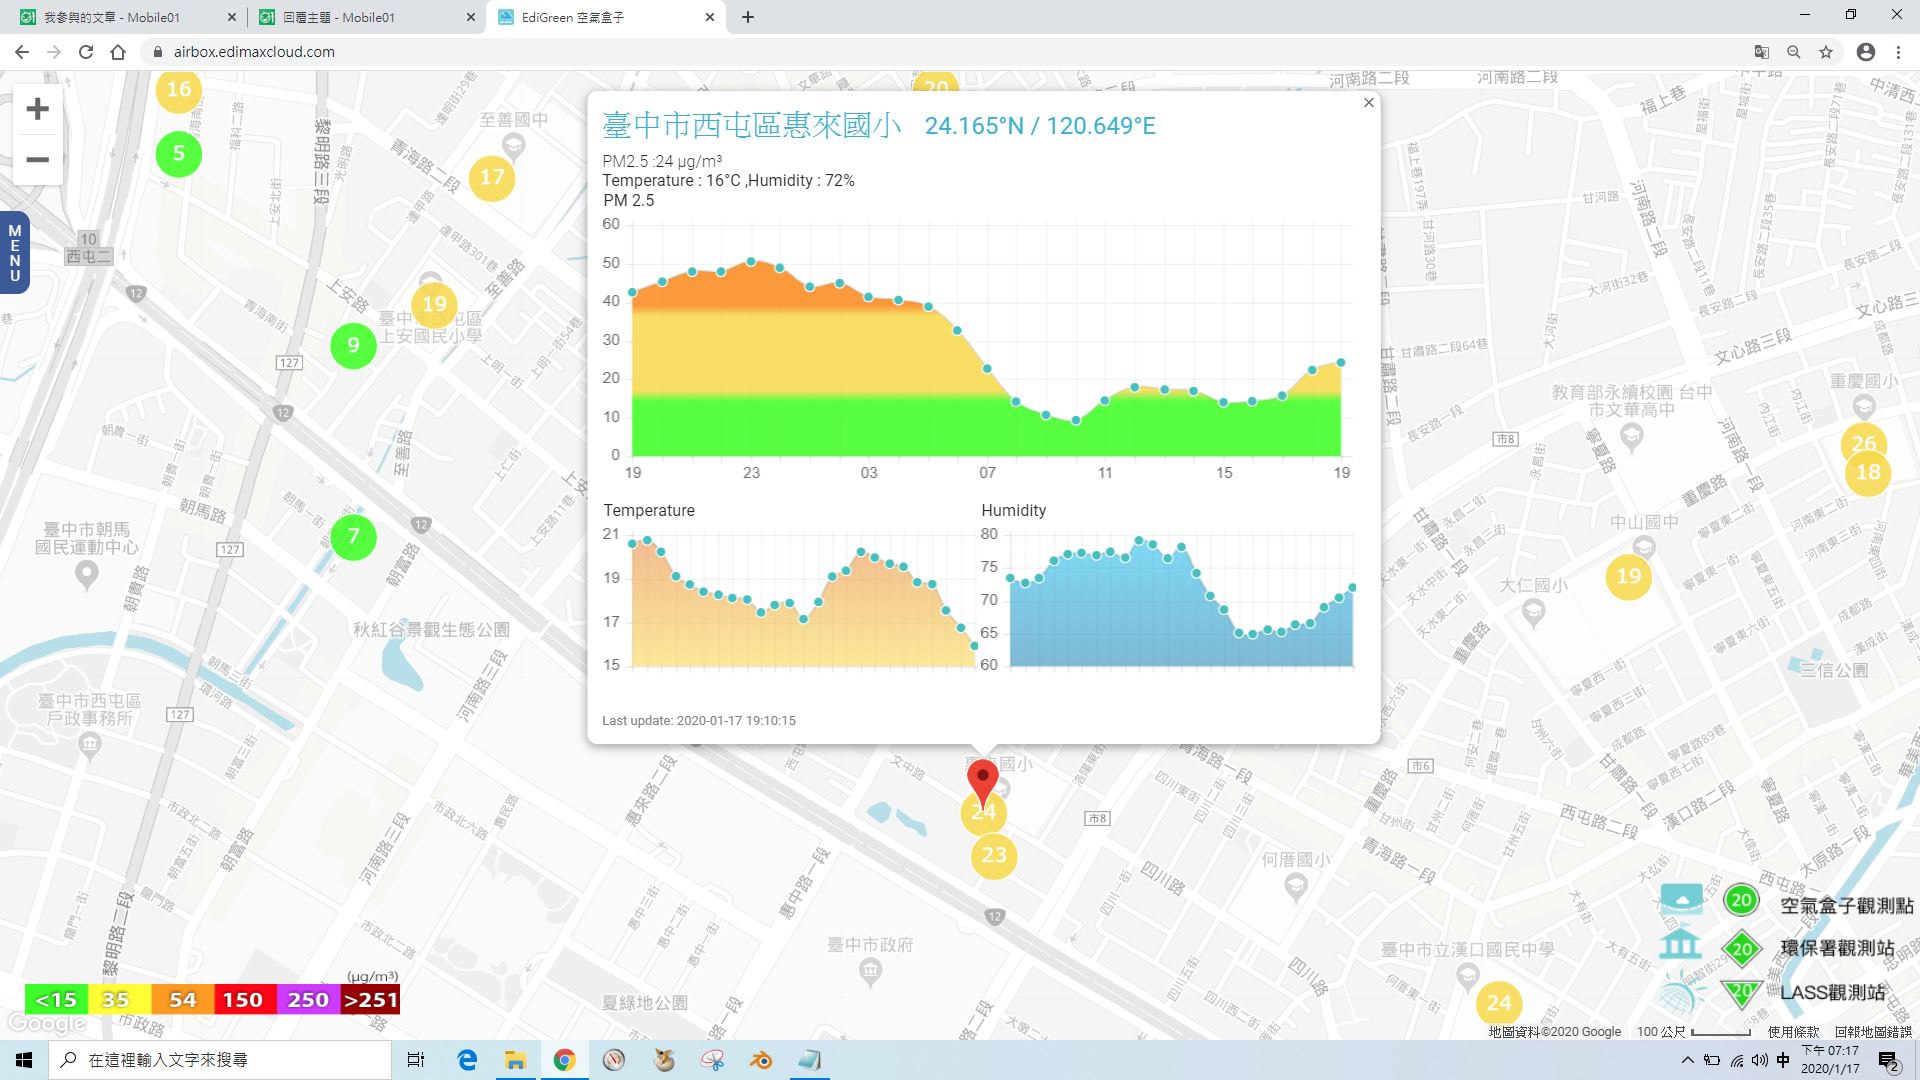Click the 回報地圖錯誤 report link
The image size is (1920, 1080).
(x=1873, y=1032)
